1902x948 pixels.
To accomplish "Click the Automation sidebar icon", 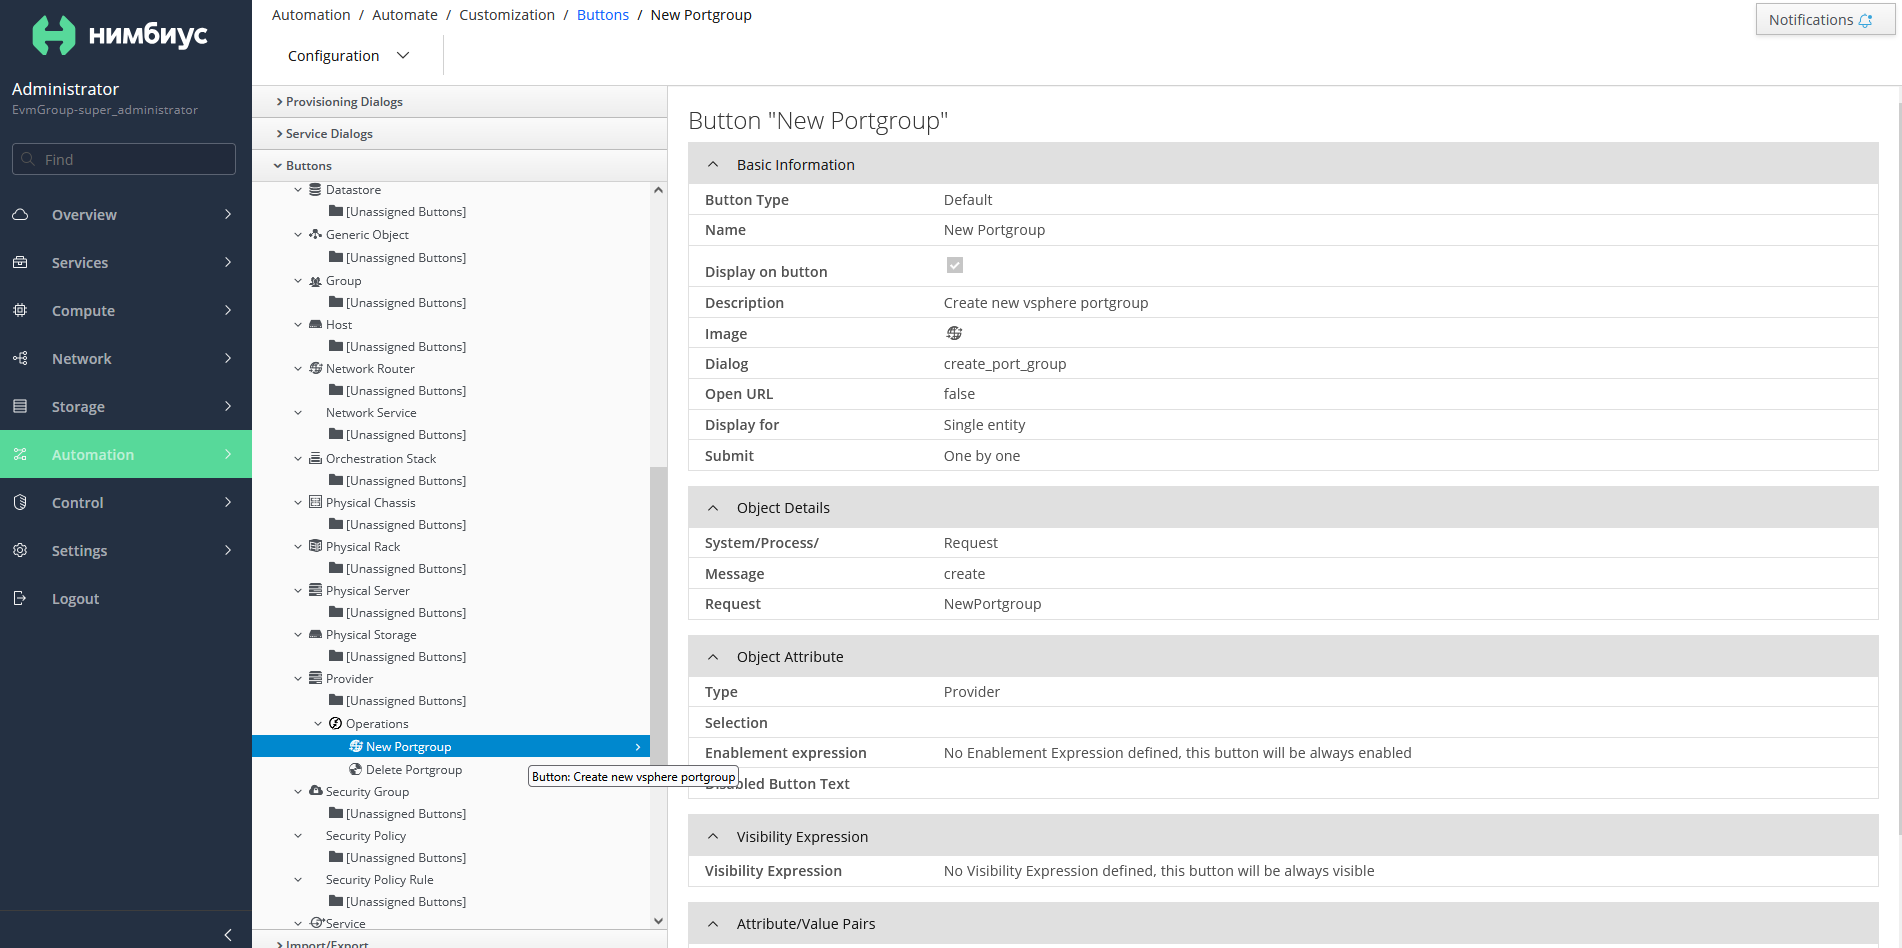I will 20,454.
